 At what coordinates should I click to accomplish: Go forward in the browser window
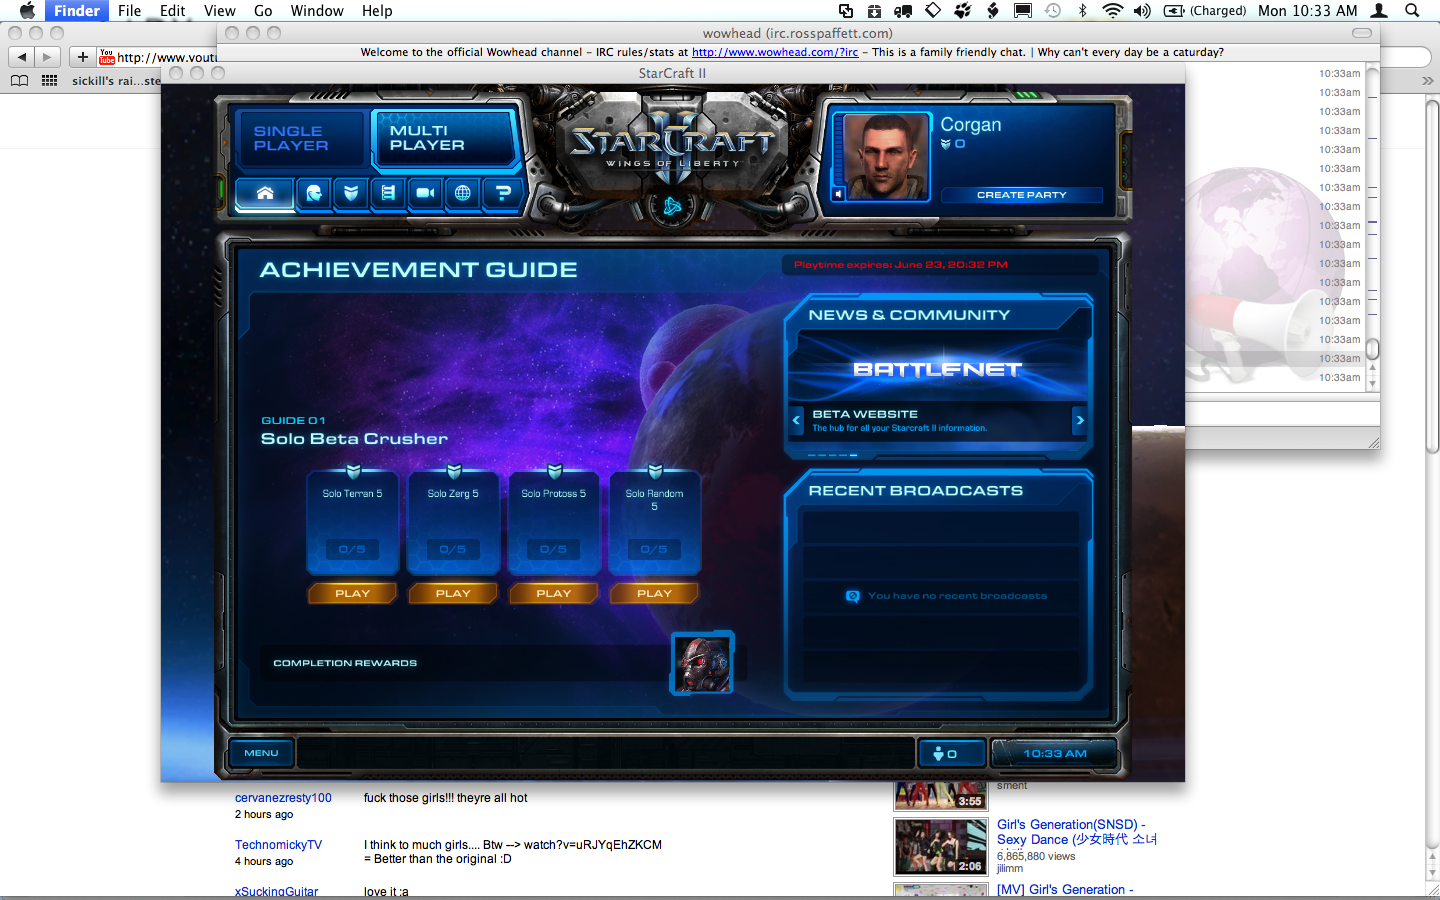[x=47, y=57]
